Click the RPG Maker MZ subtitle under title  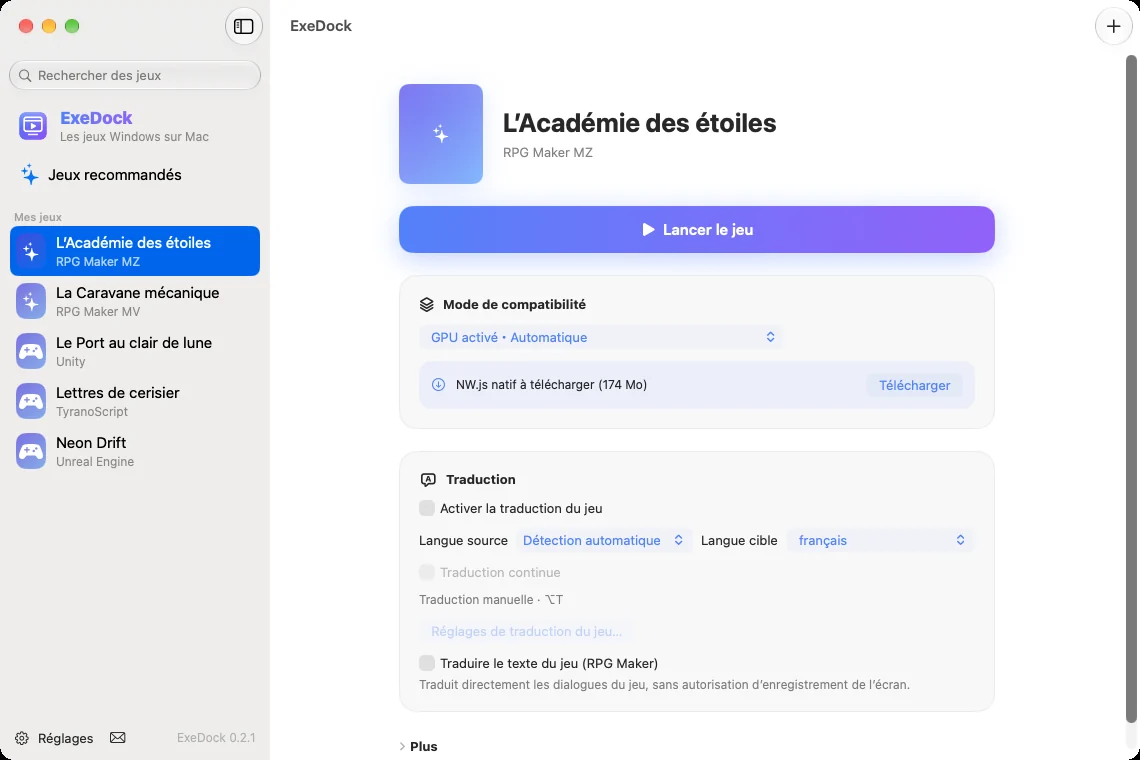[x=547, y=153]
